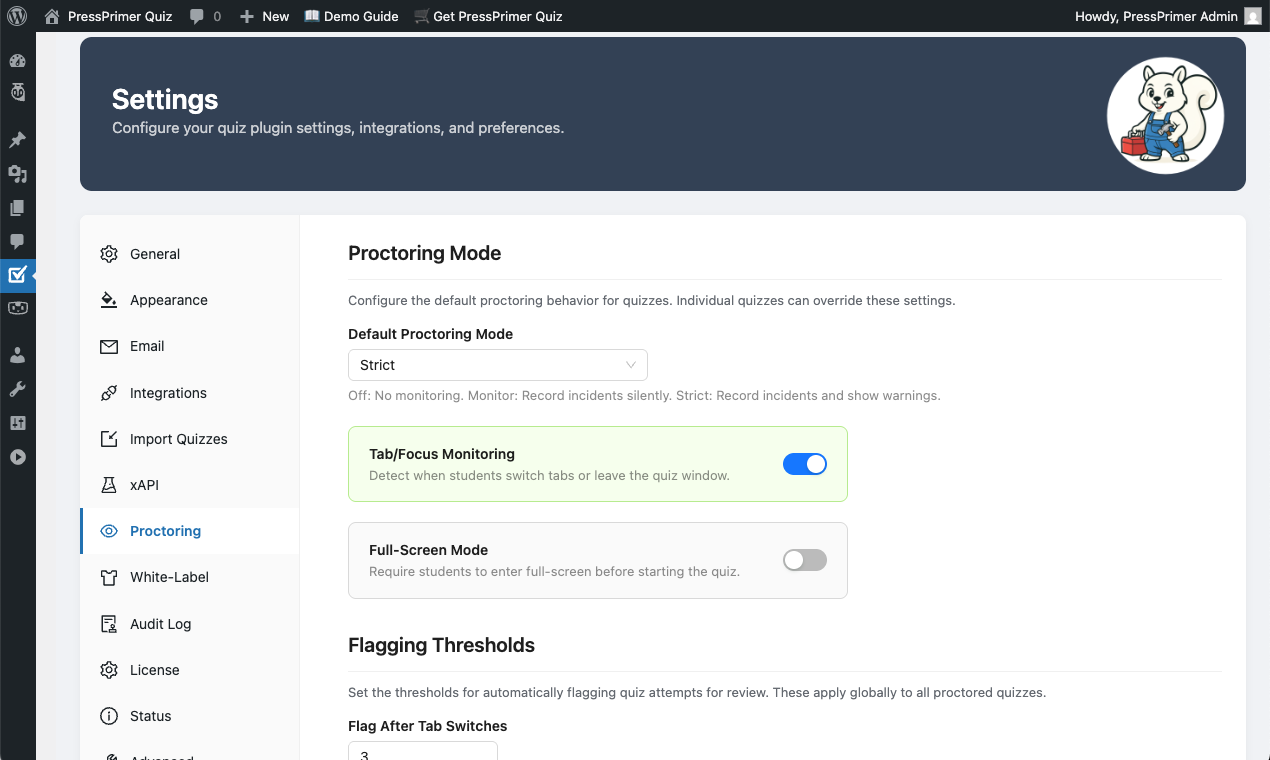Open Dashboard from the admin sidebar

(17, 60)
